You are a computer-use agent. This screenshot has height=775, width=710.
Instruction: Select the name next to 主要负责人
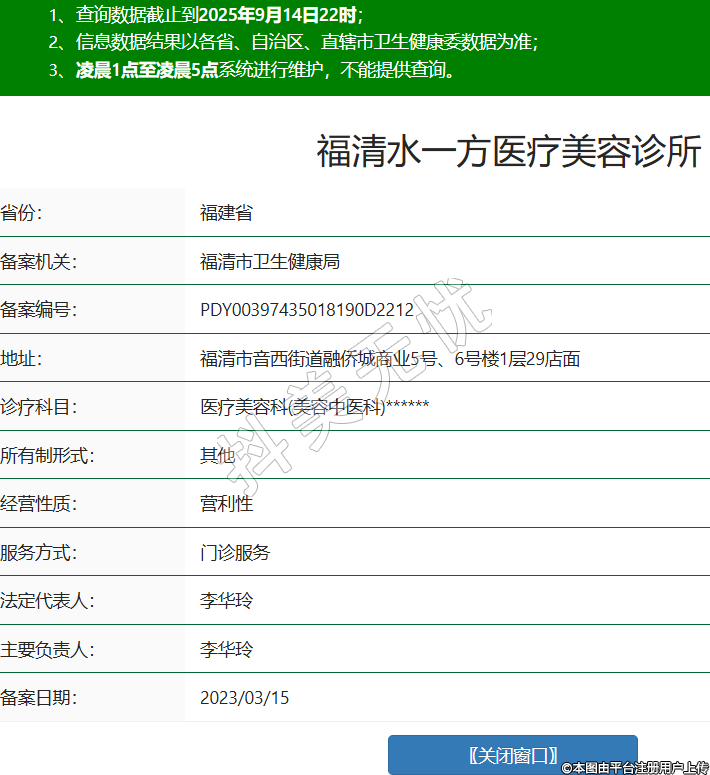point(226,650)
